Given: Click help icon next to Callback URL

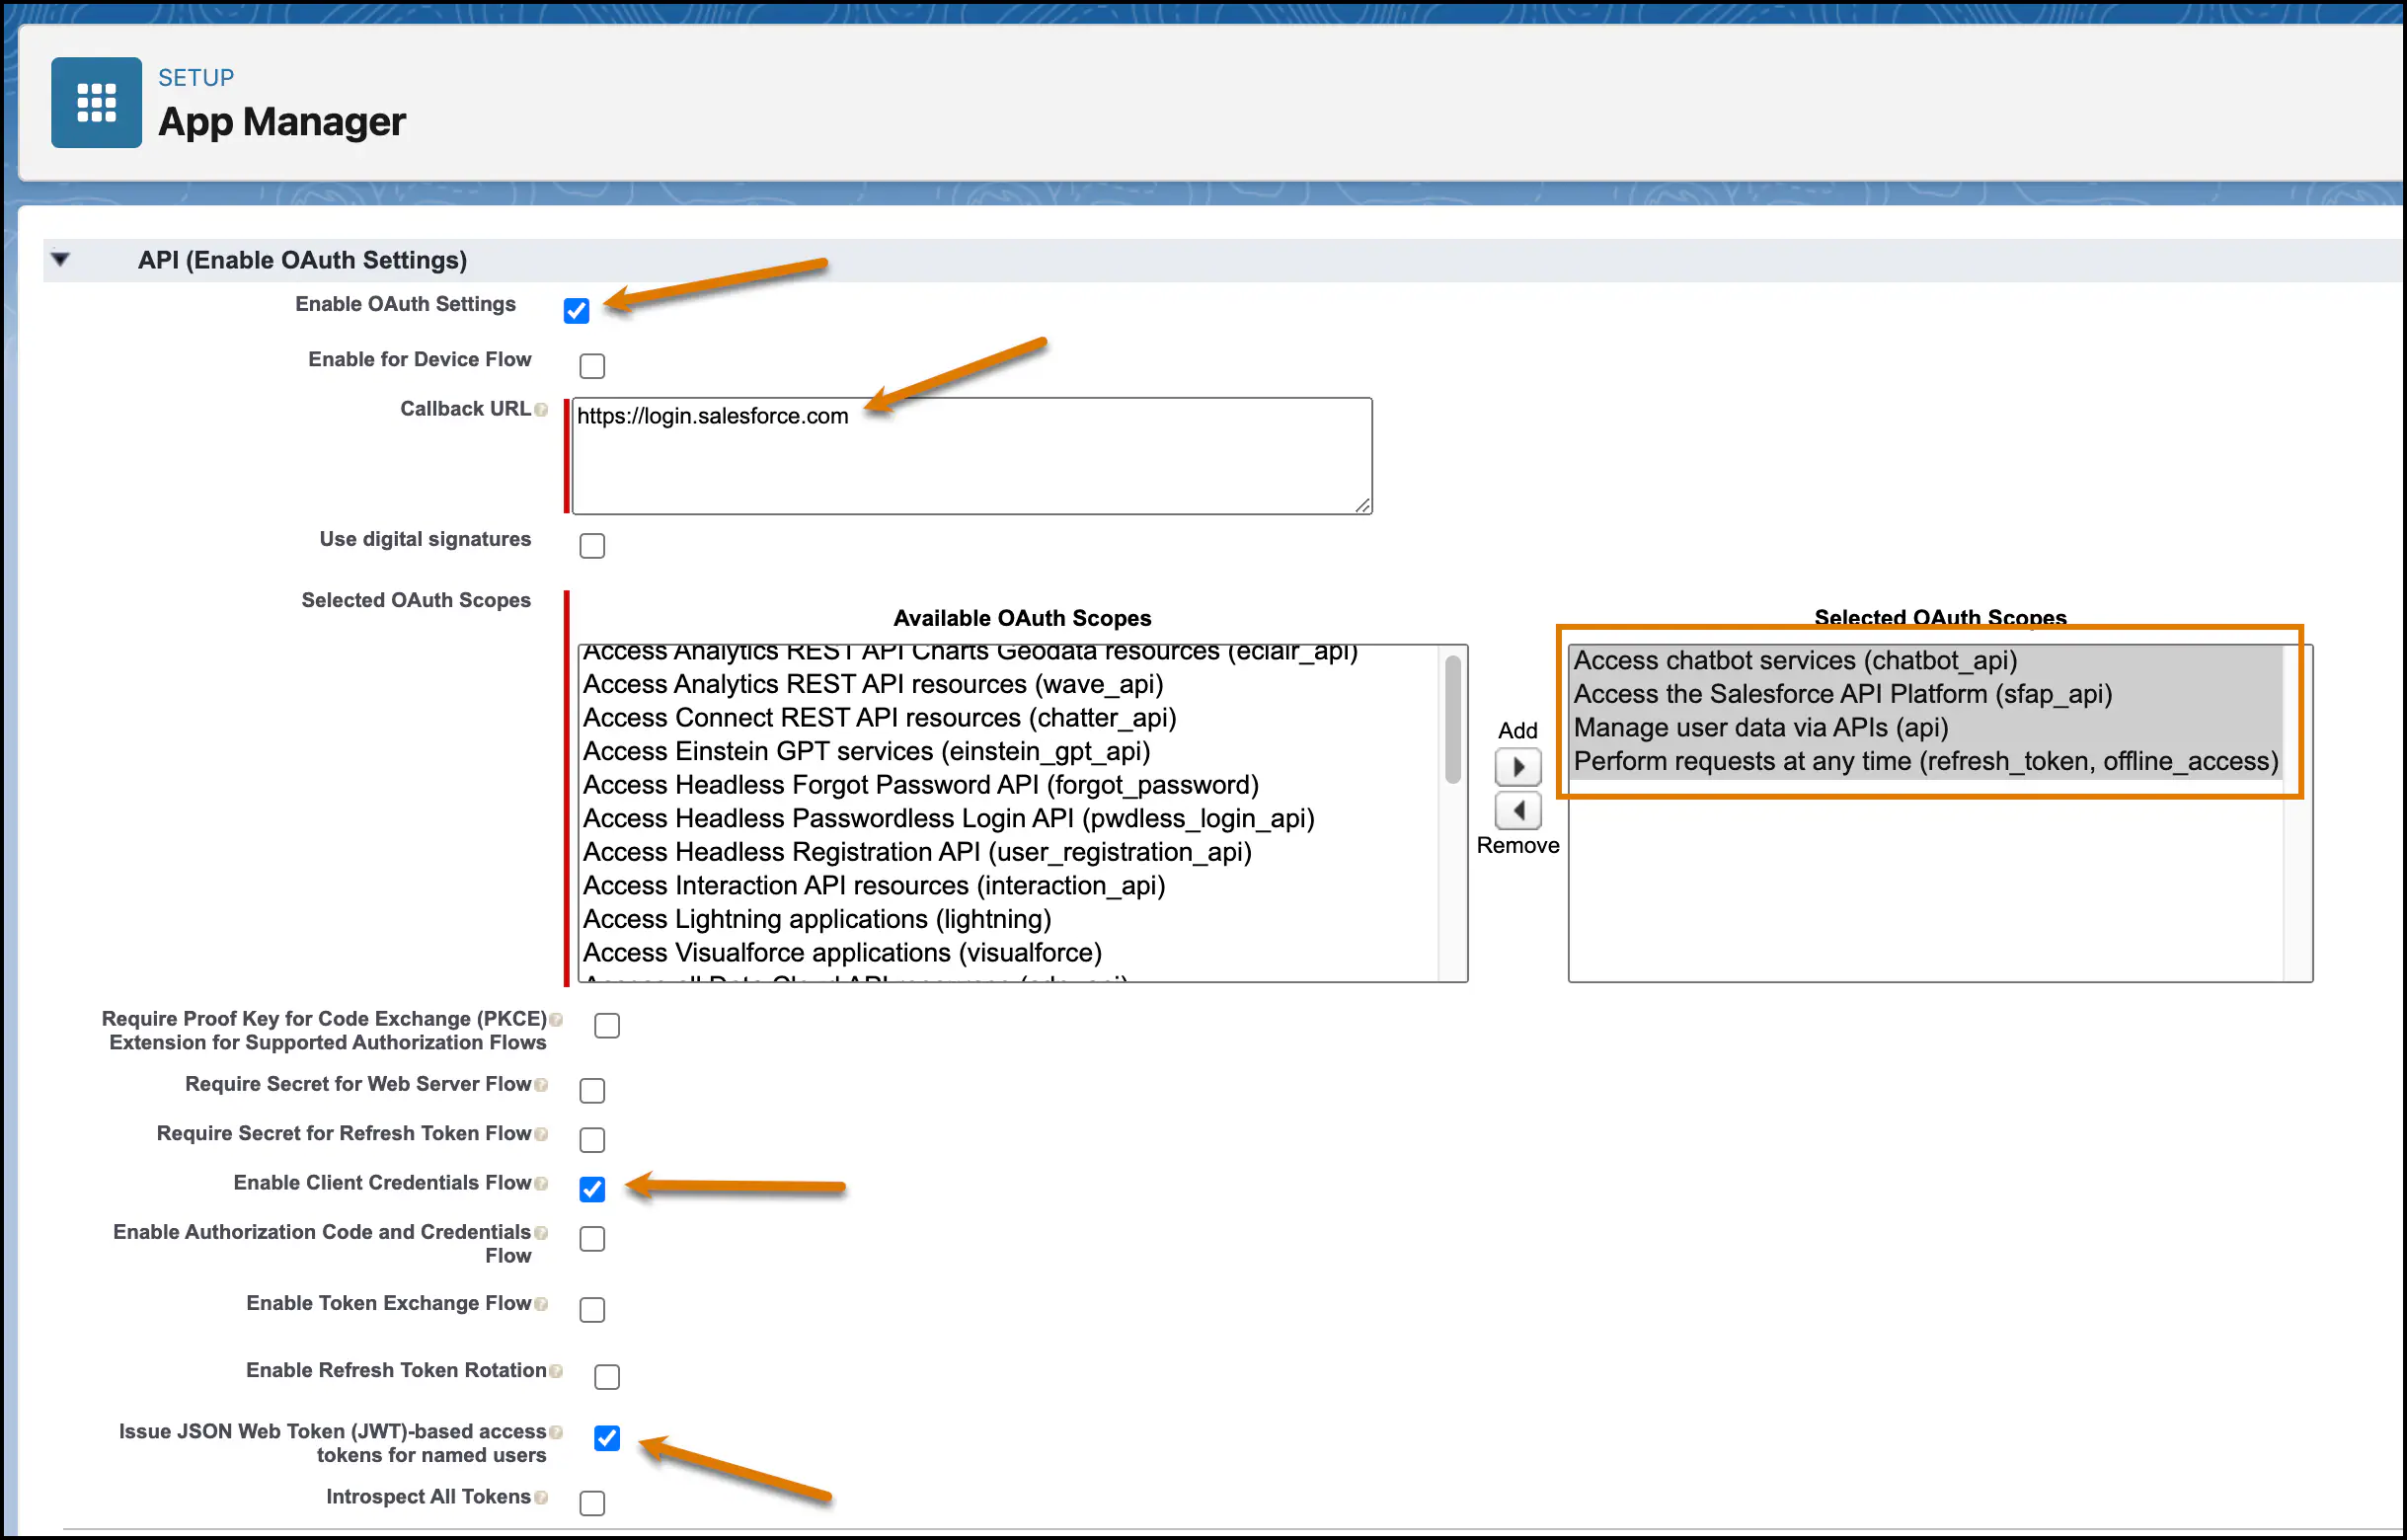Looking at the screenshot, I should coord(541,410).
